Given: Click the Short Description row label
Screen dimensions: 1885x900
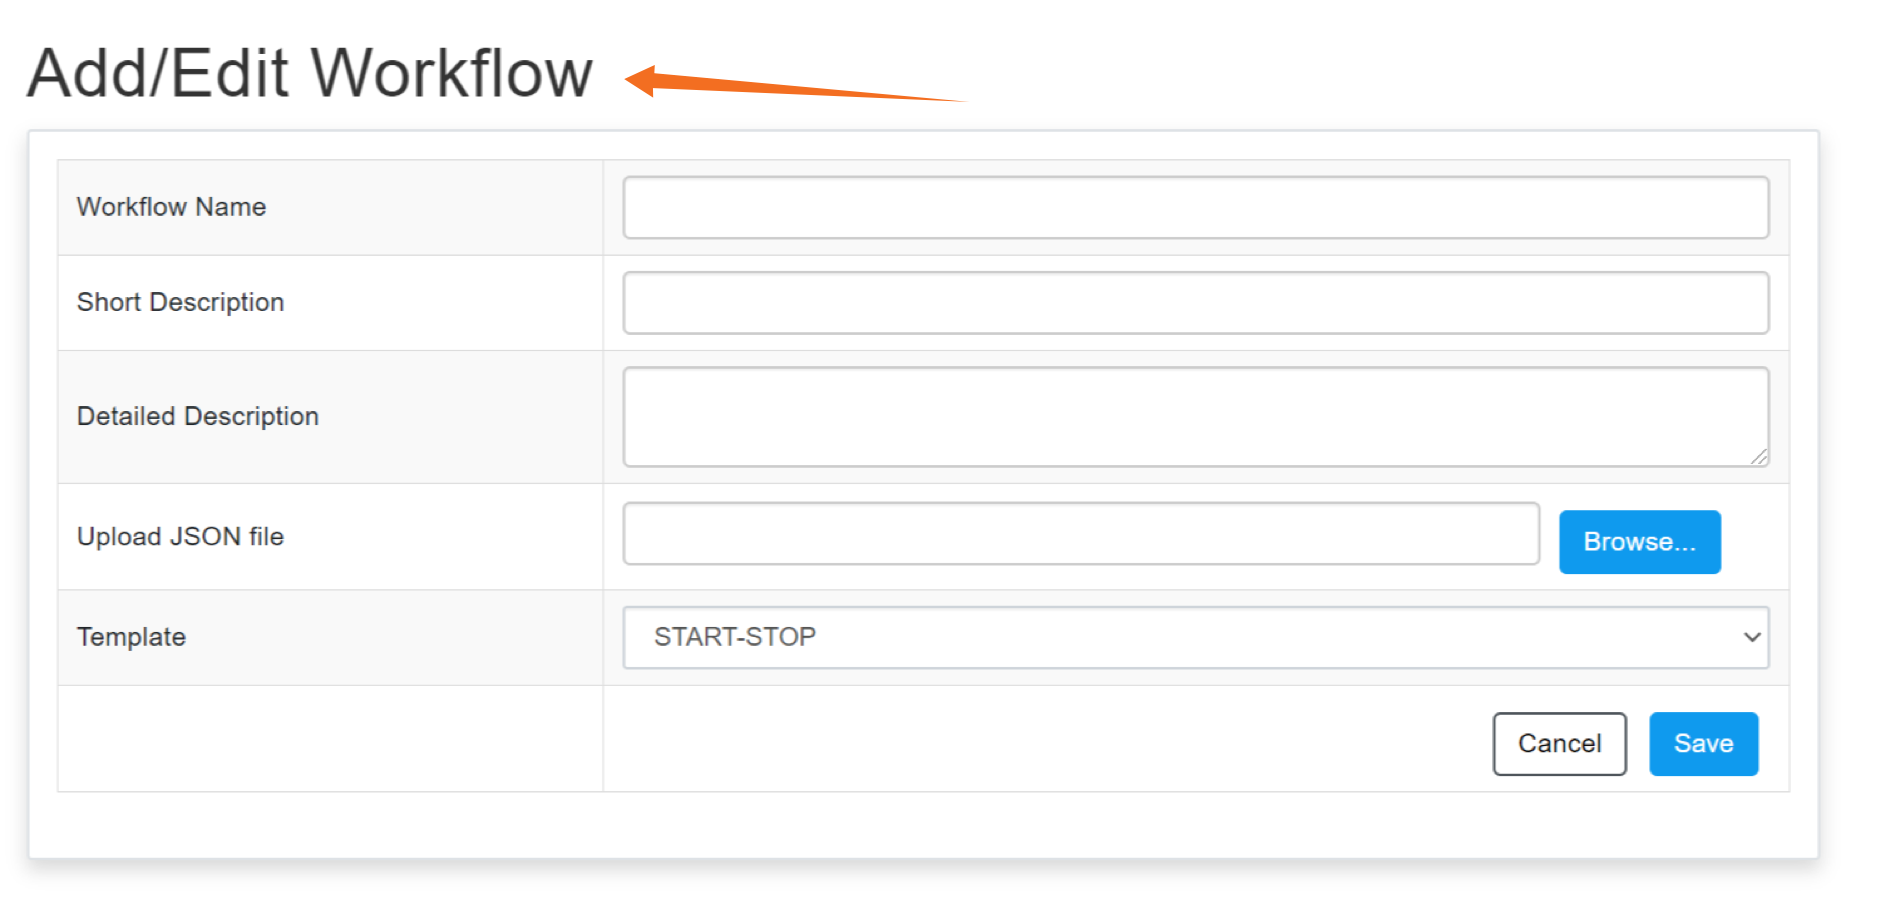Looking at the screenshot, I should [181, 302].
